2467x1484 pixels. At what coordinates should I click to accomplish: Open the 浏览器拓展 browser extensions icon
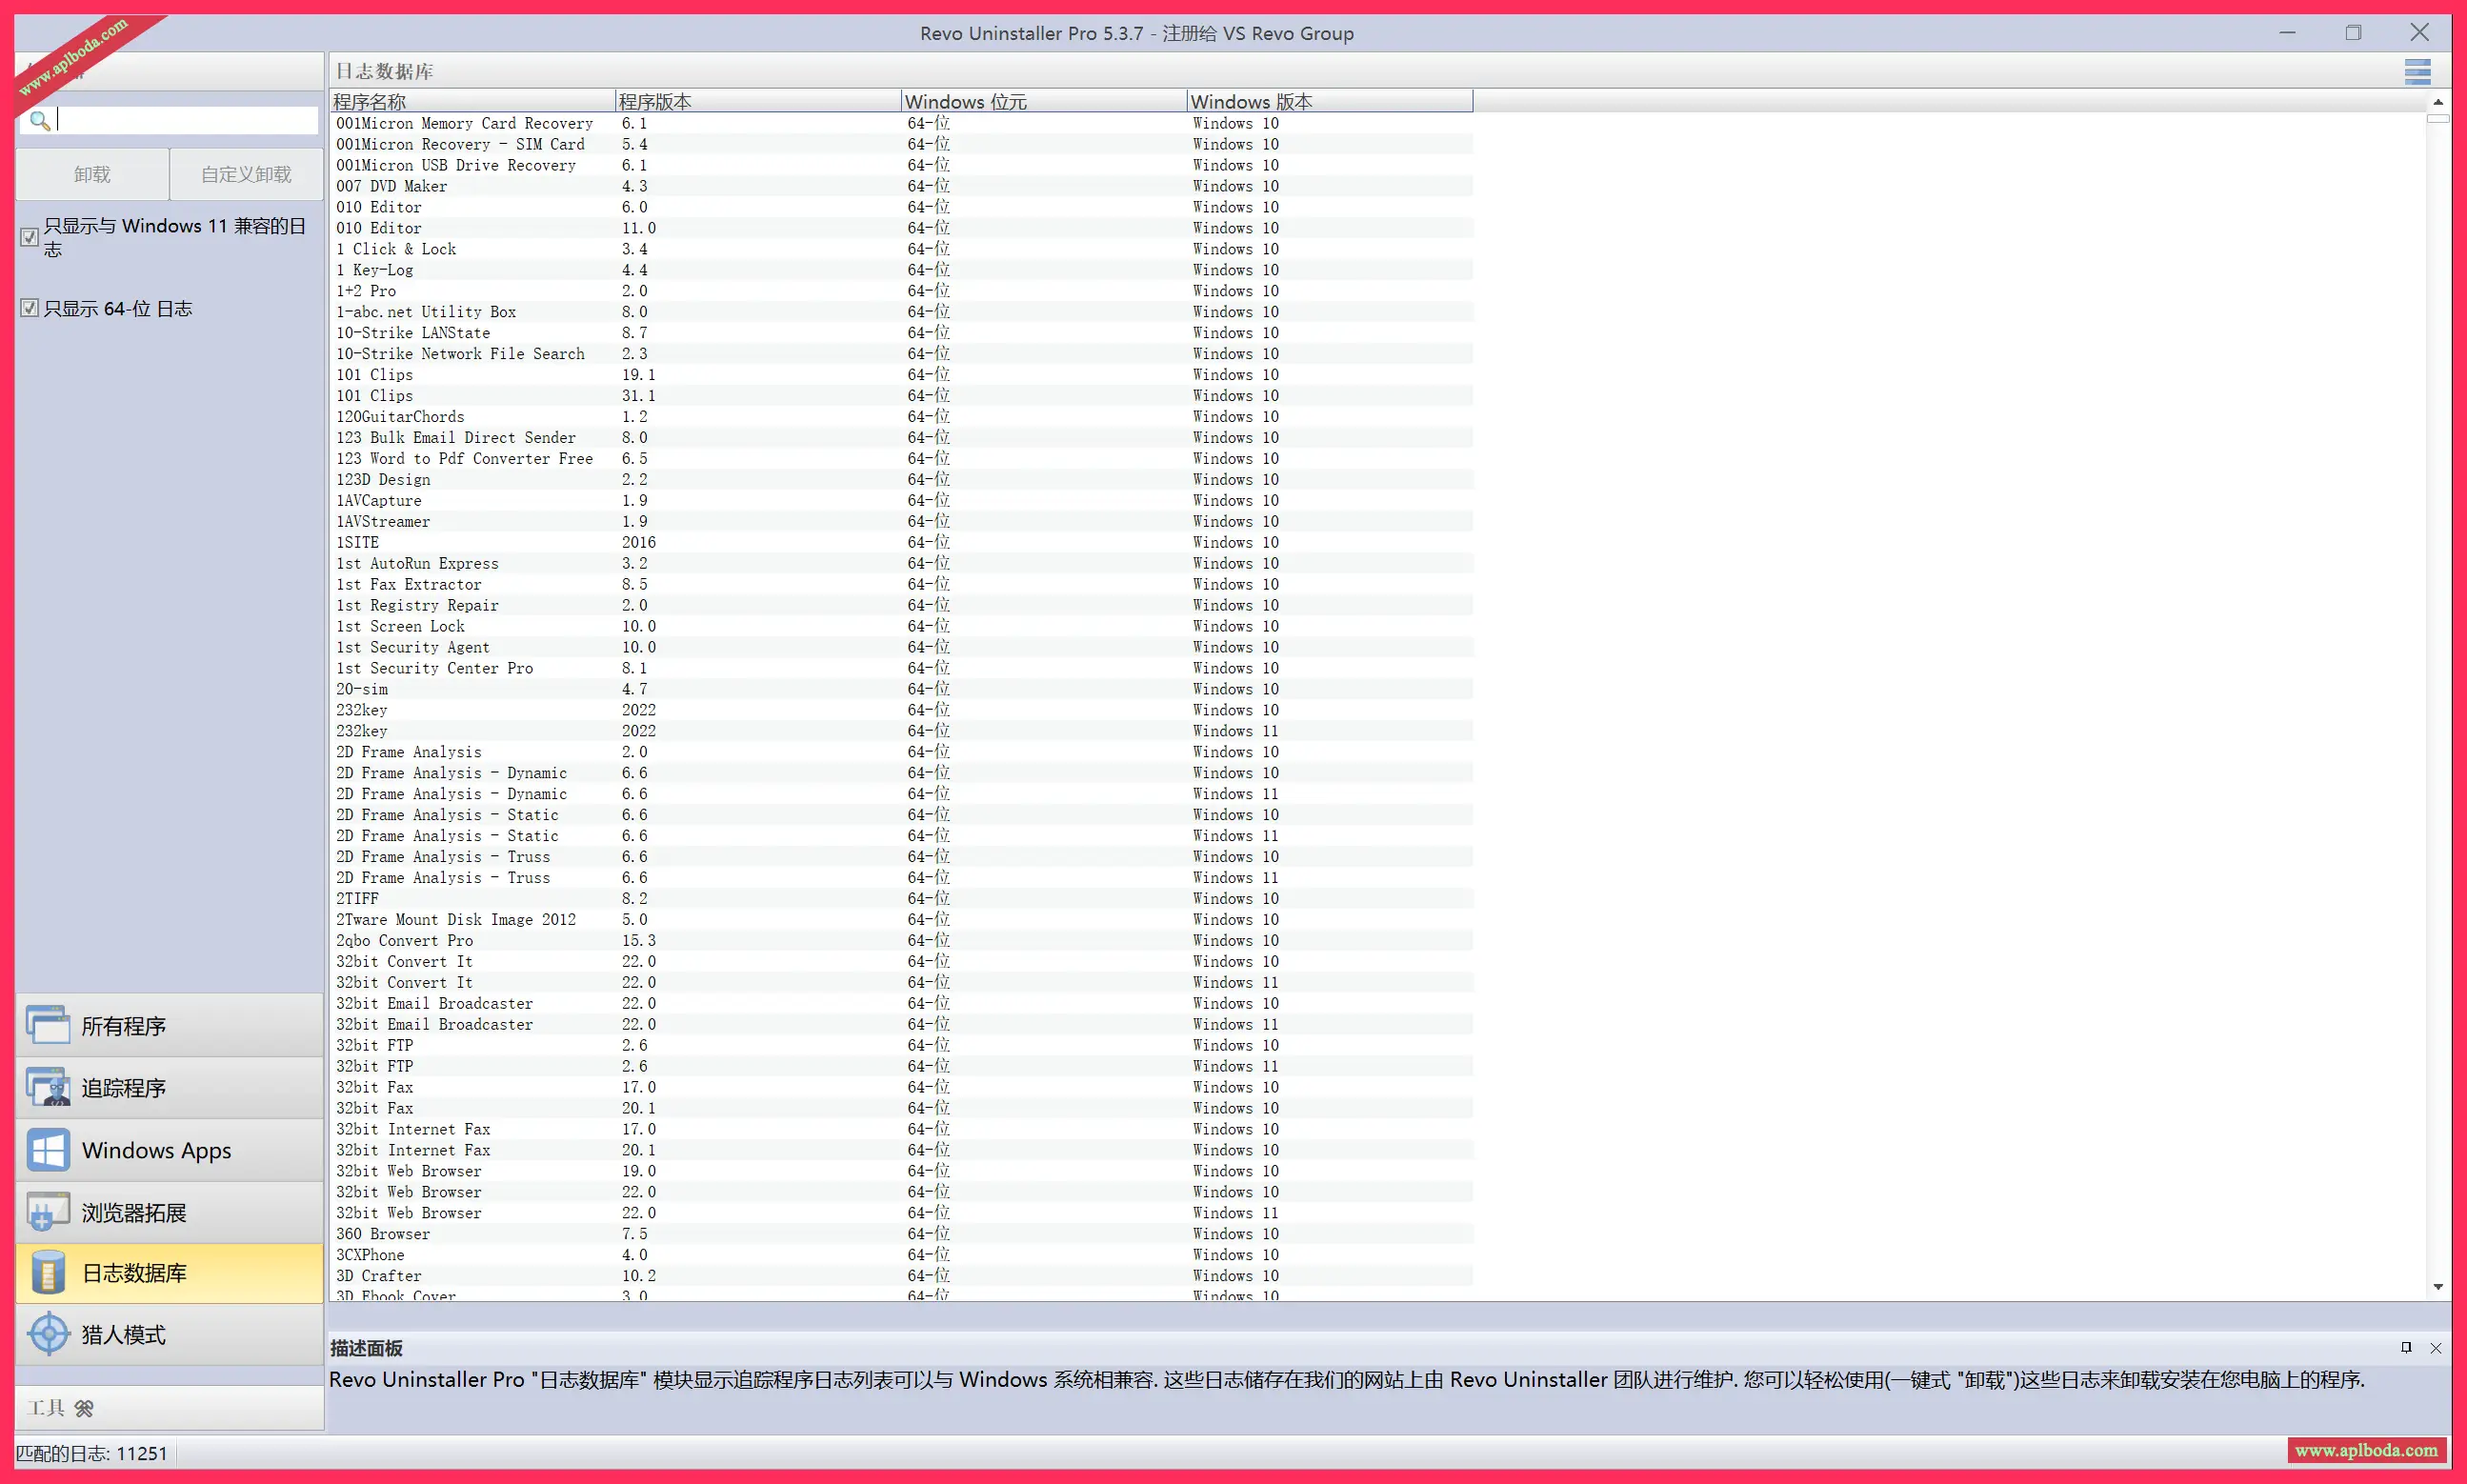(47, 1212)
